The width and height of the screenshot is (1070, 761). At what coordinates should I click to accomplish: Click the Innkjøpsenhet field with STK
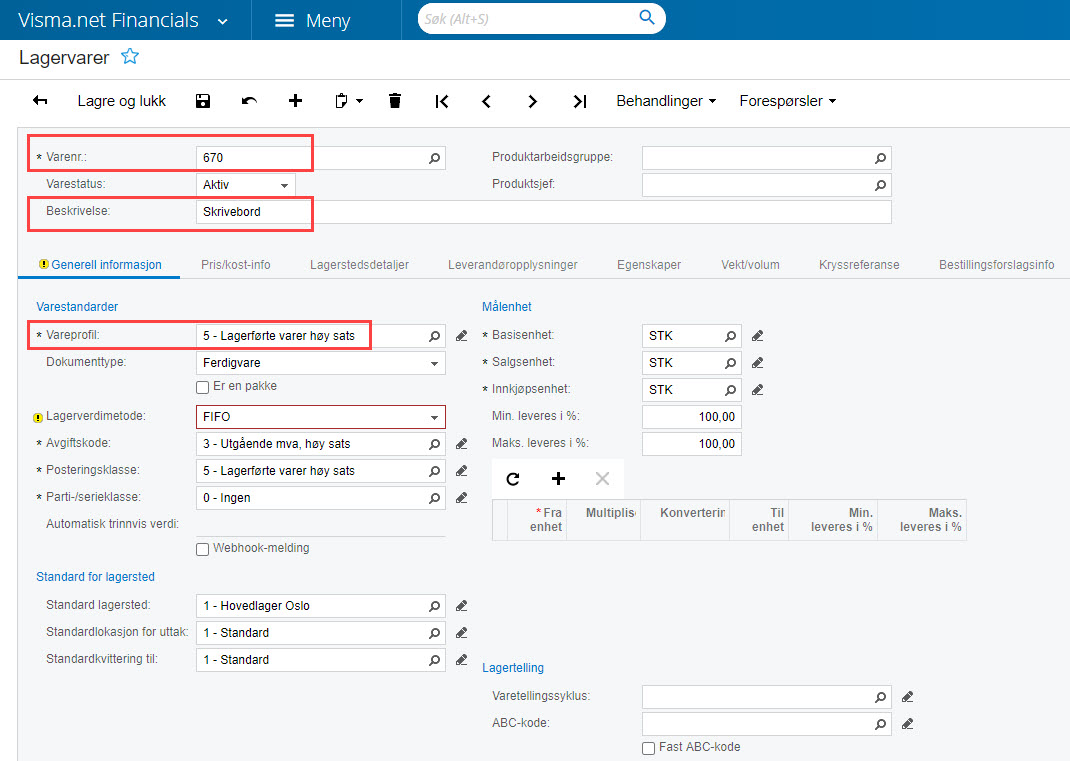tap(691, 390)
